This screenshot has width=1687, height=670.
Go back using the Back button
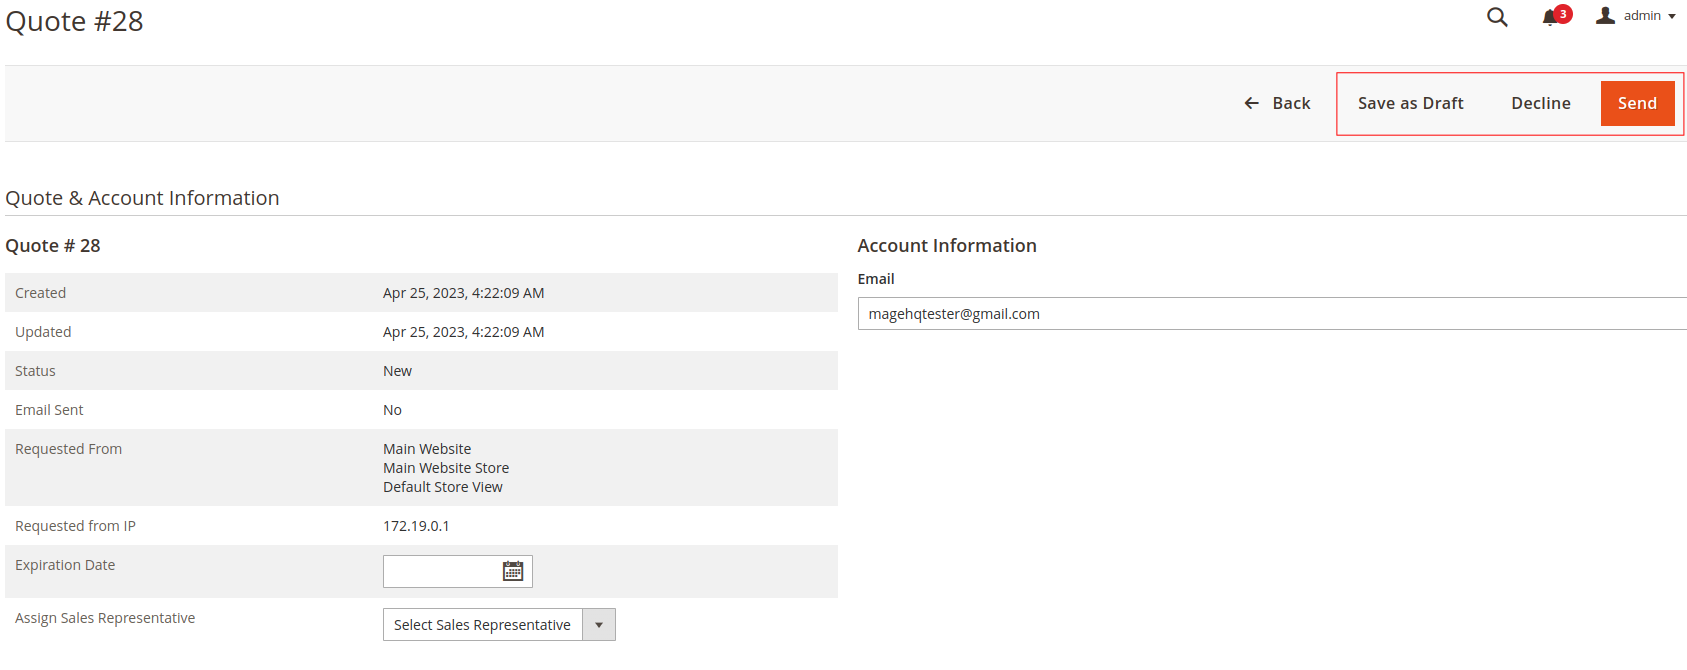(x=1277, y=103)
